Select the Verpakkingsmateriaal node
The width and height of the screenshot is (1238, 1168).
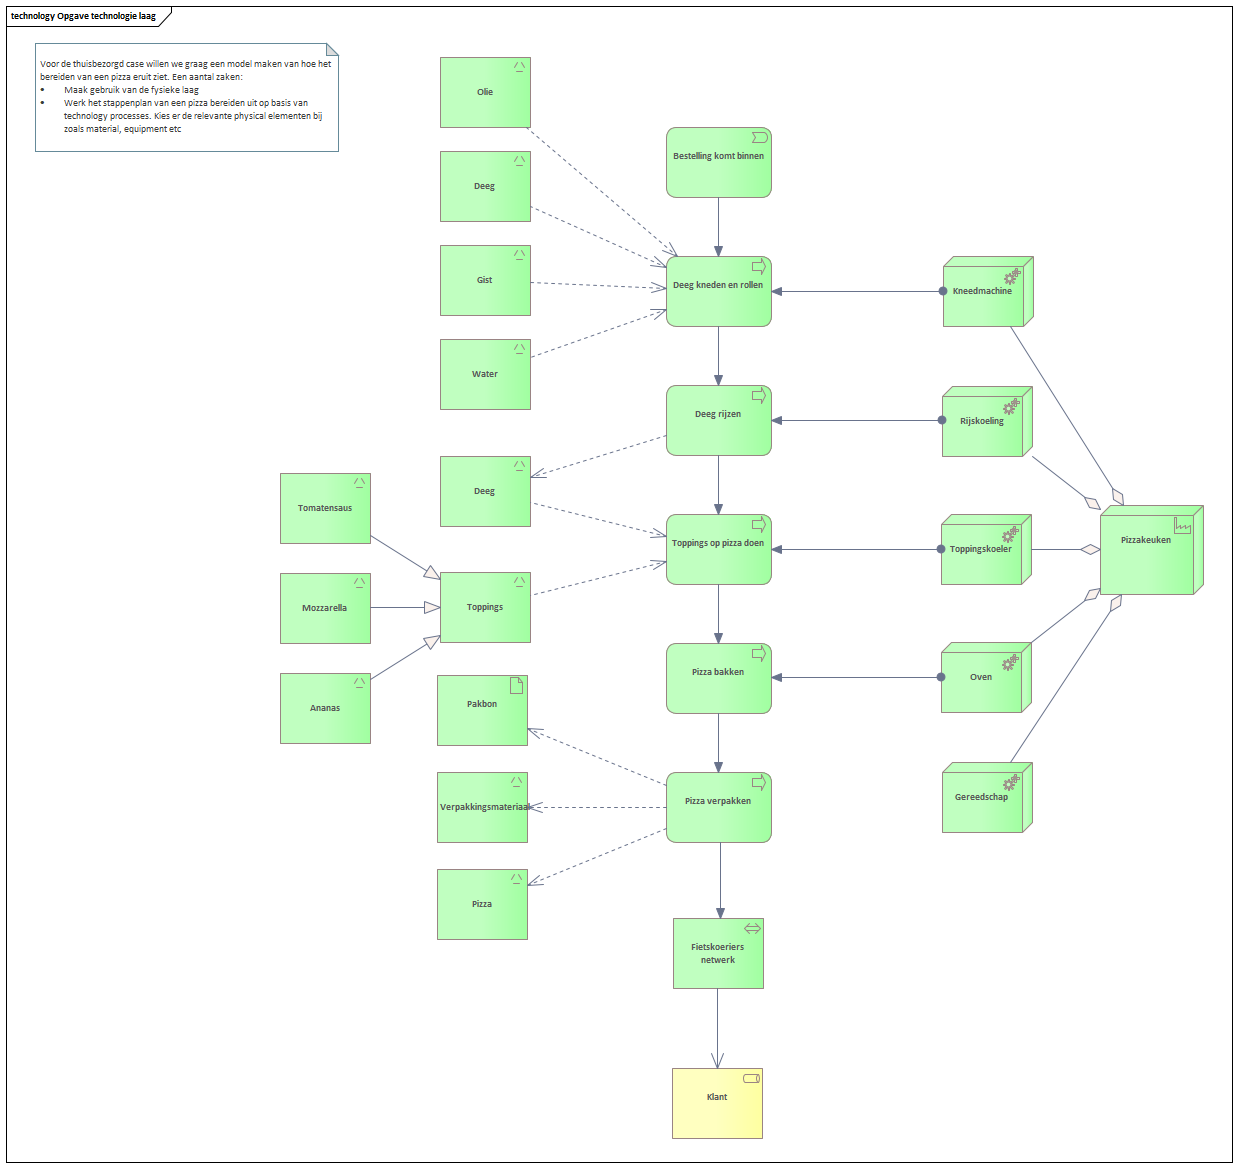[482, 807]
